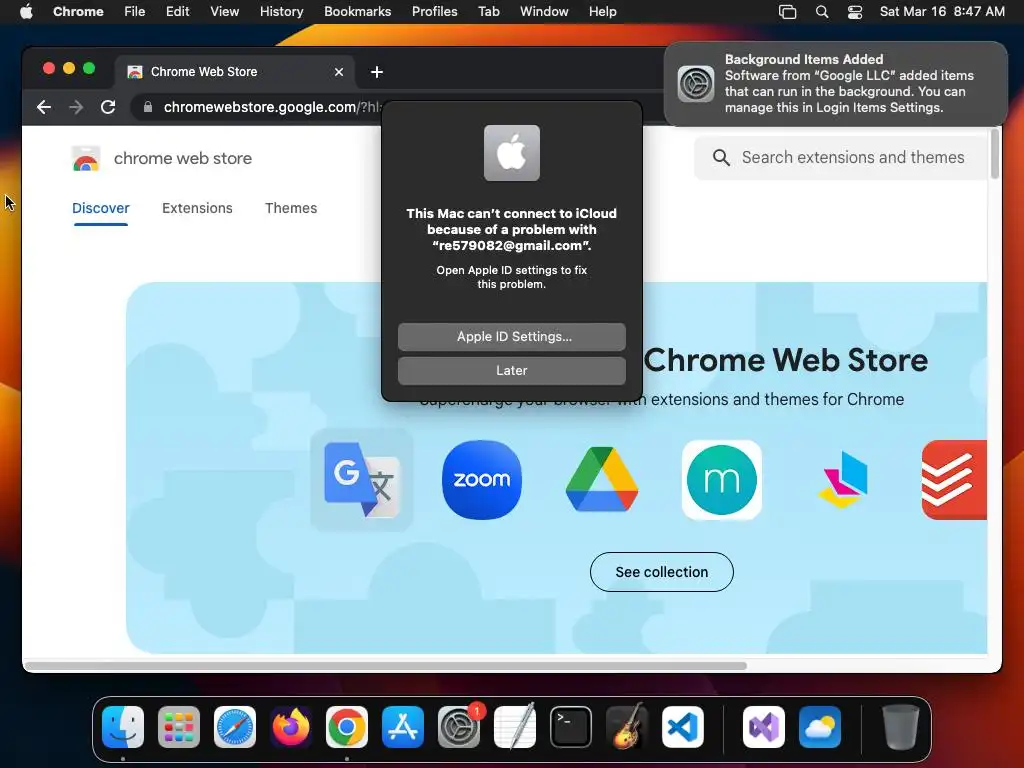Screen dimensions: 1024x768
Task: Open the teal m extension icon
Action: click(722, 480)
